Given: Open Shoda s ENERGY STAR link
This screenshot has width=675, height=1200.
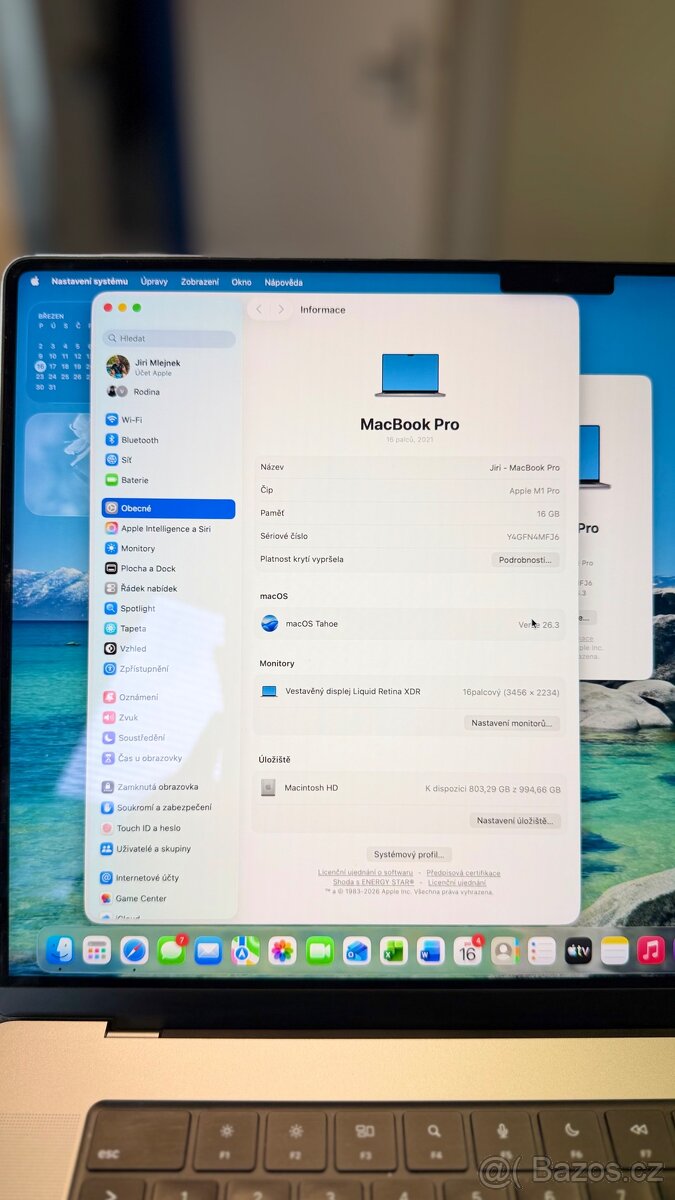Looking at the screenshot, I should click(x=373, y=883).
